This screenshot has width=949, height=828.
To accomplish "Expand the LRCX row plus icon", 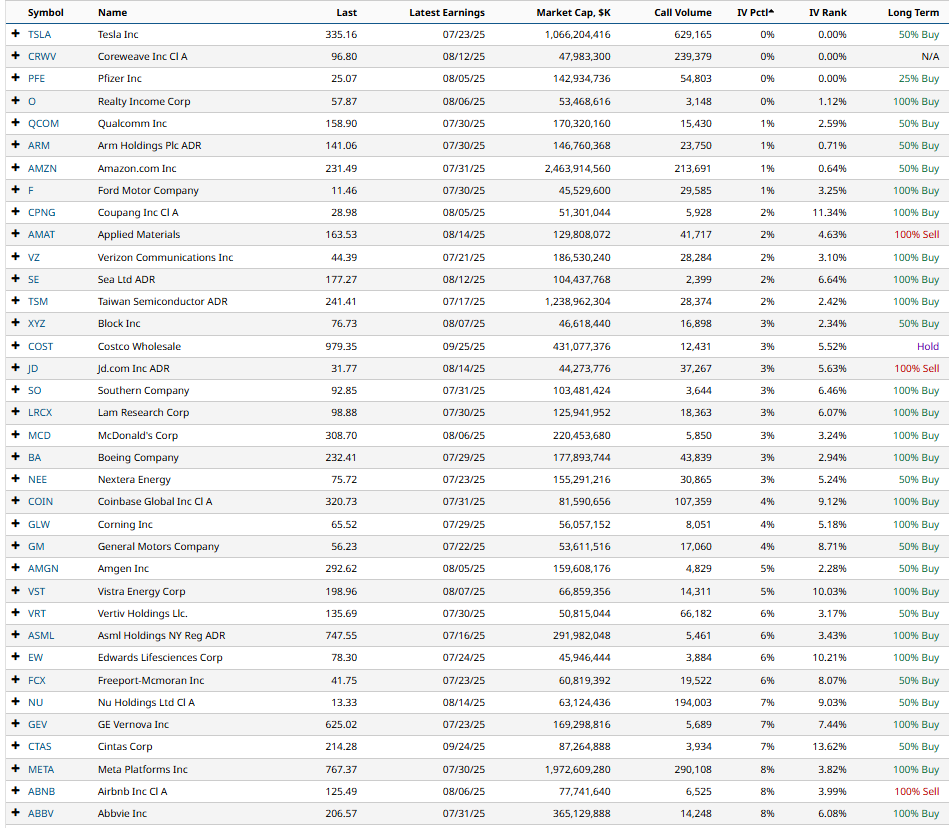I will tap(16, 412).
